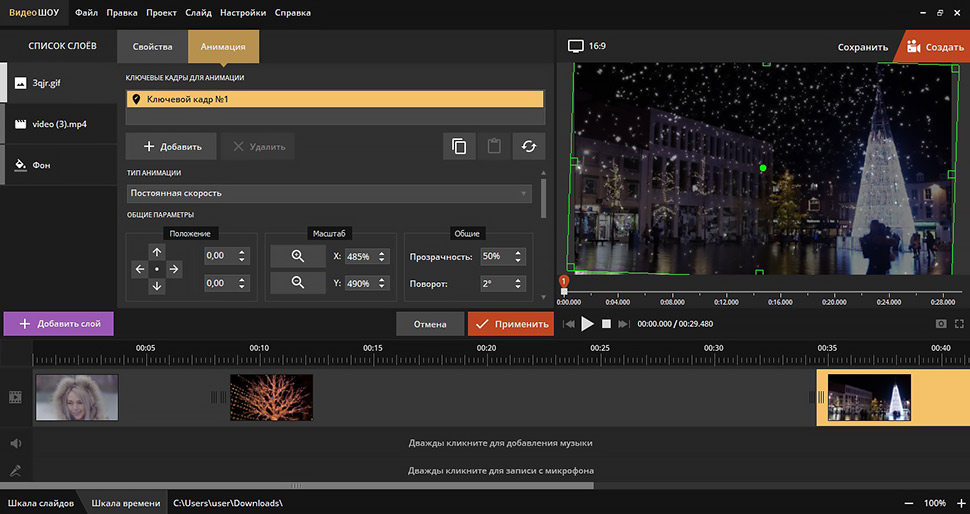
Task: Click the Применить button
Action: point(511,323)
